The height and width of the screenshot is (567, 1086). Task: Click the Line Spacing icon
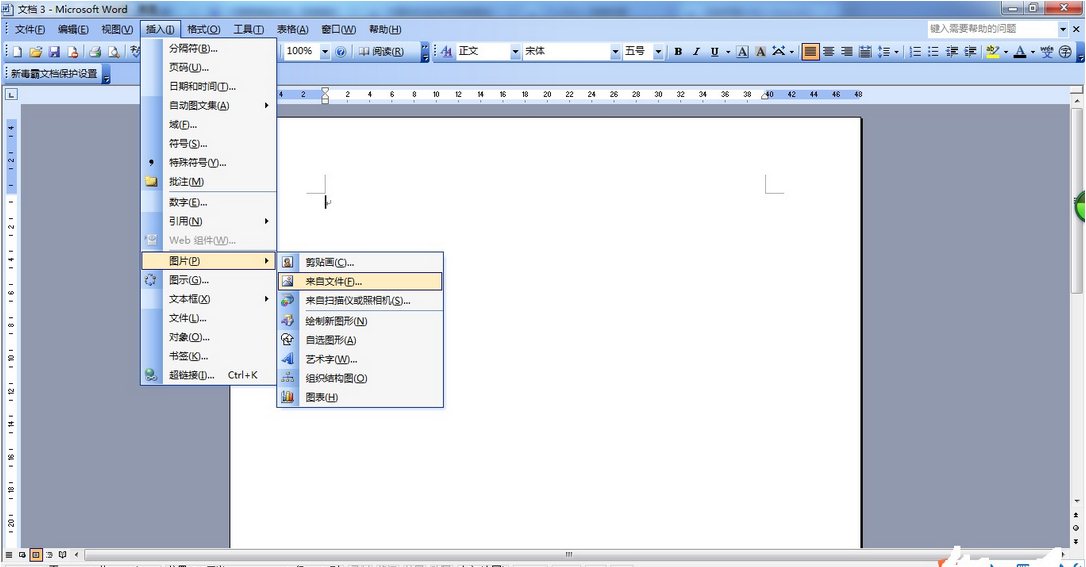(884, 52)
